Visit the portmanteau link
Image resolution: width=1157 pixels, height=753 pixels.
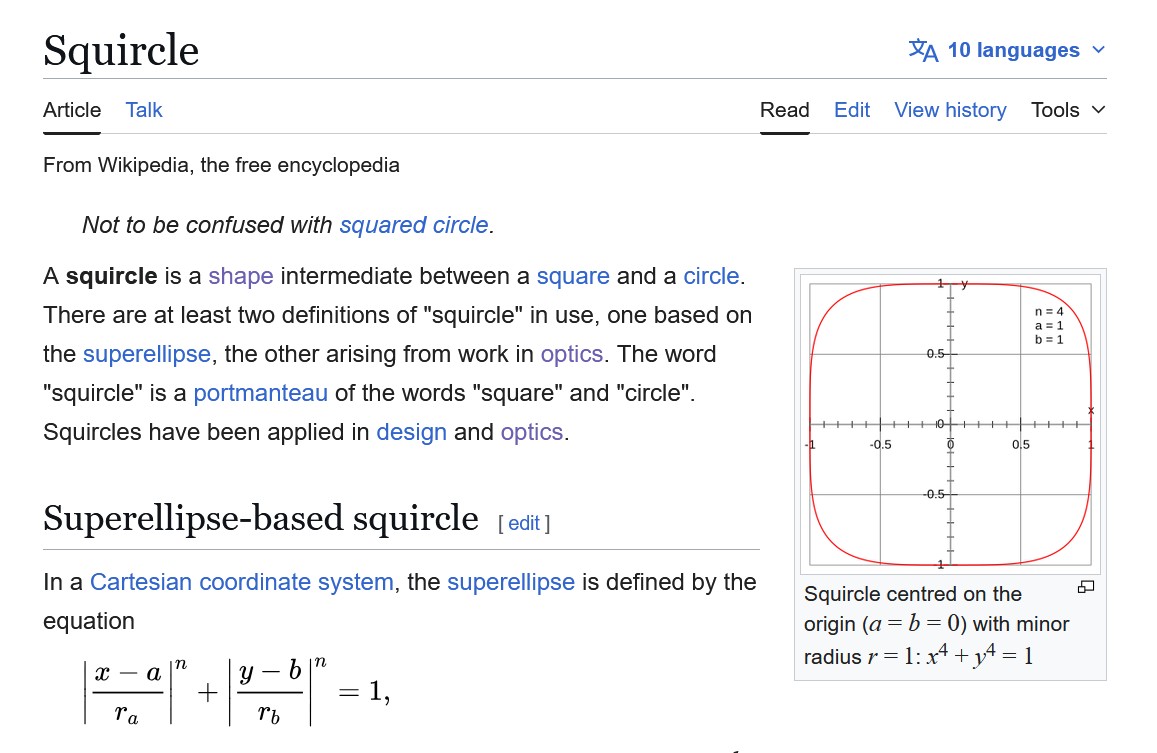(x=260, y=393)
